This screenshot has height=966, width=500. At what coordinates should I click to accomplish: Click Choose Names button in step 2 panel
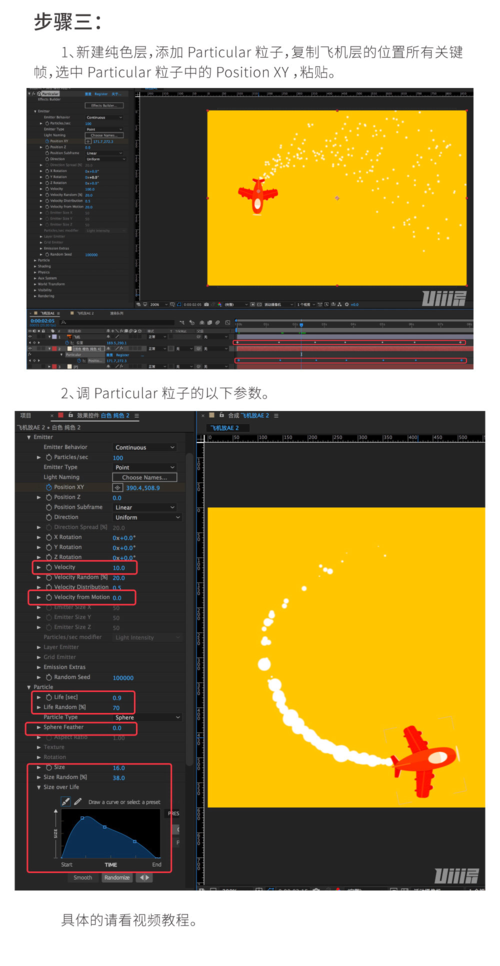(145, 477)
